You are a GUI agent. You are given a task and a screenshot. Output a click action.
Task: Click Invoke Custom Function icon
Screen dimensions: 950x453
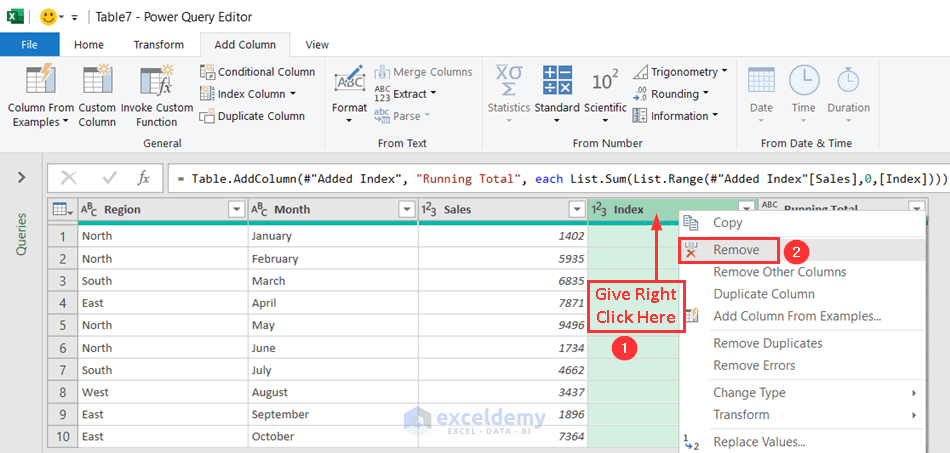[x=157, y=80]
